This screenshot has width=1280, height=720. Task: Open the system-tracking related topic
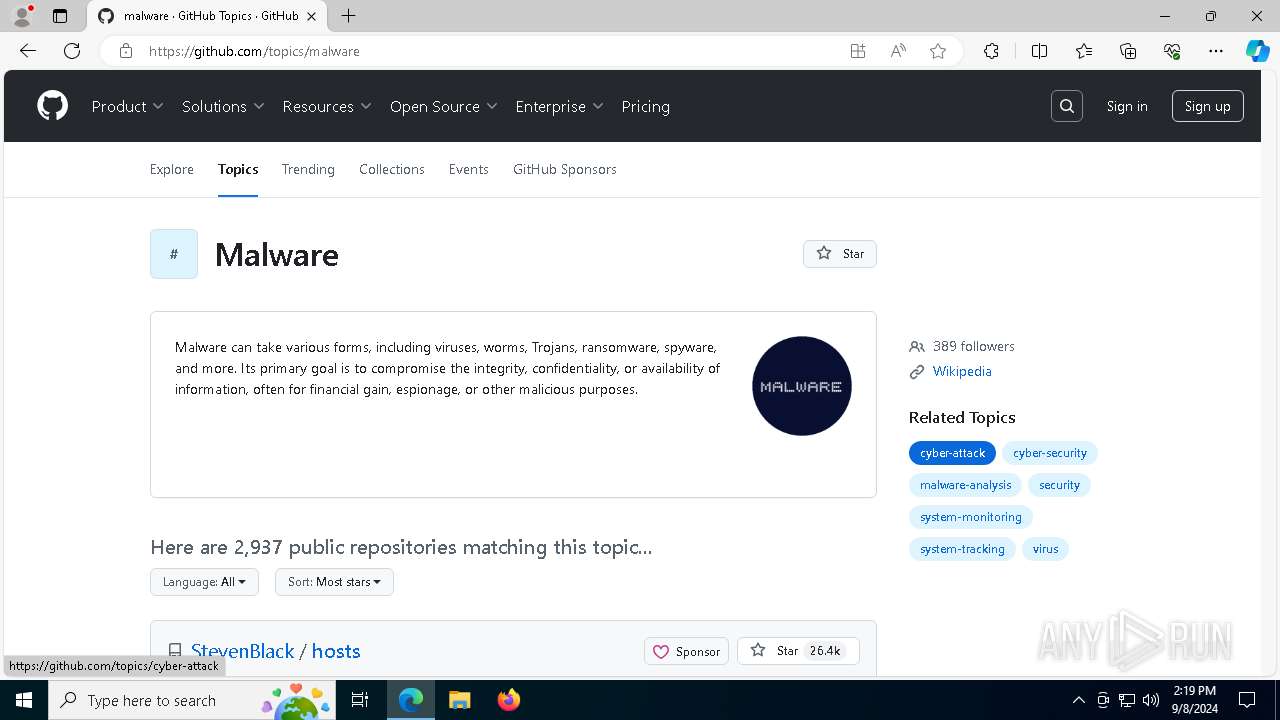point(962,549)
